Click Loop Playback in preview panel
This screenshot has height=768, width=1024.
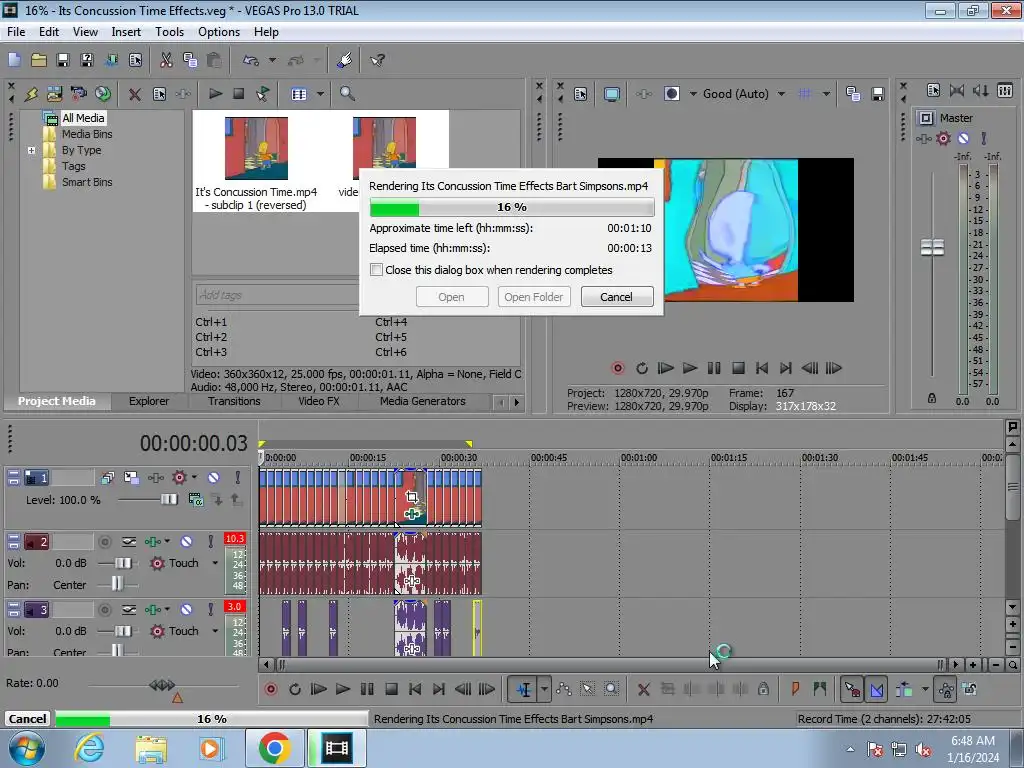click(x=642, y=368)
